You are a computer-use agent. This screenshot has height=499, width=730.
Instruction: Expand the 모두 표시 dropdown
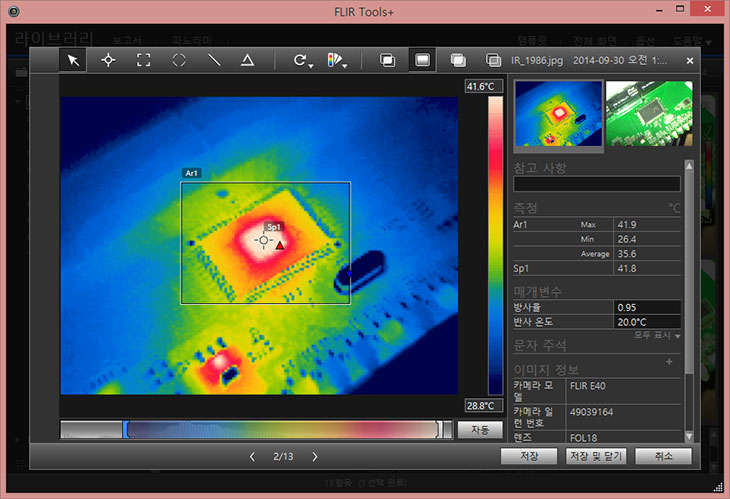click(x=657, y=335)
